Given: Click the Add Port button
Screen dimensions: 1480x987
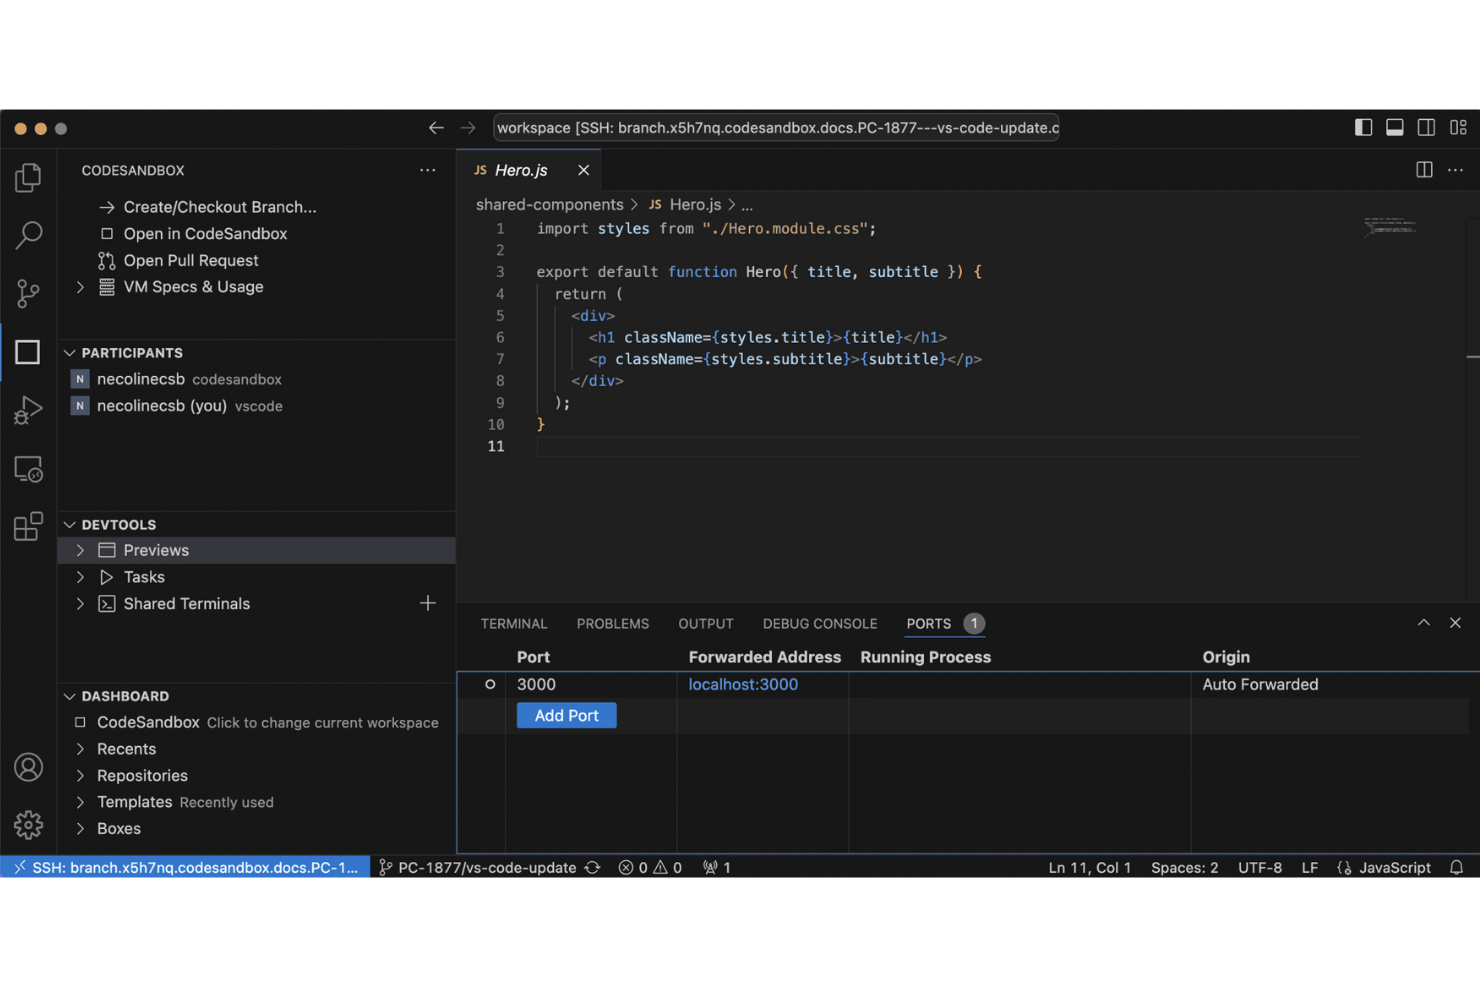Looking at the screenshot, I should pos(566,715).
